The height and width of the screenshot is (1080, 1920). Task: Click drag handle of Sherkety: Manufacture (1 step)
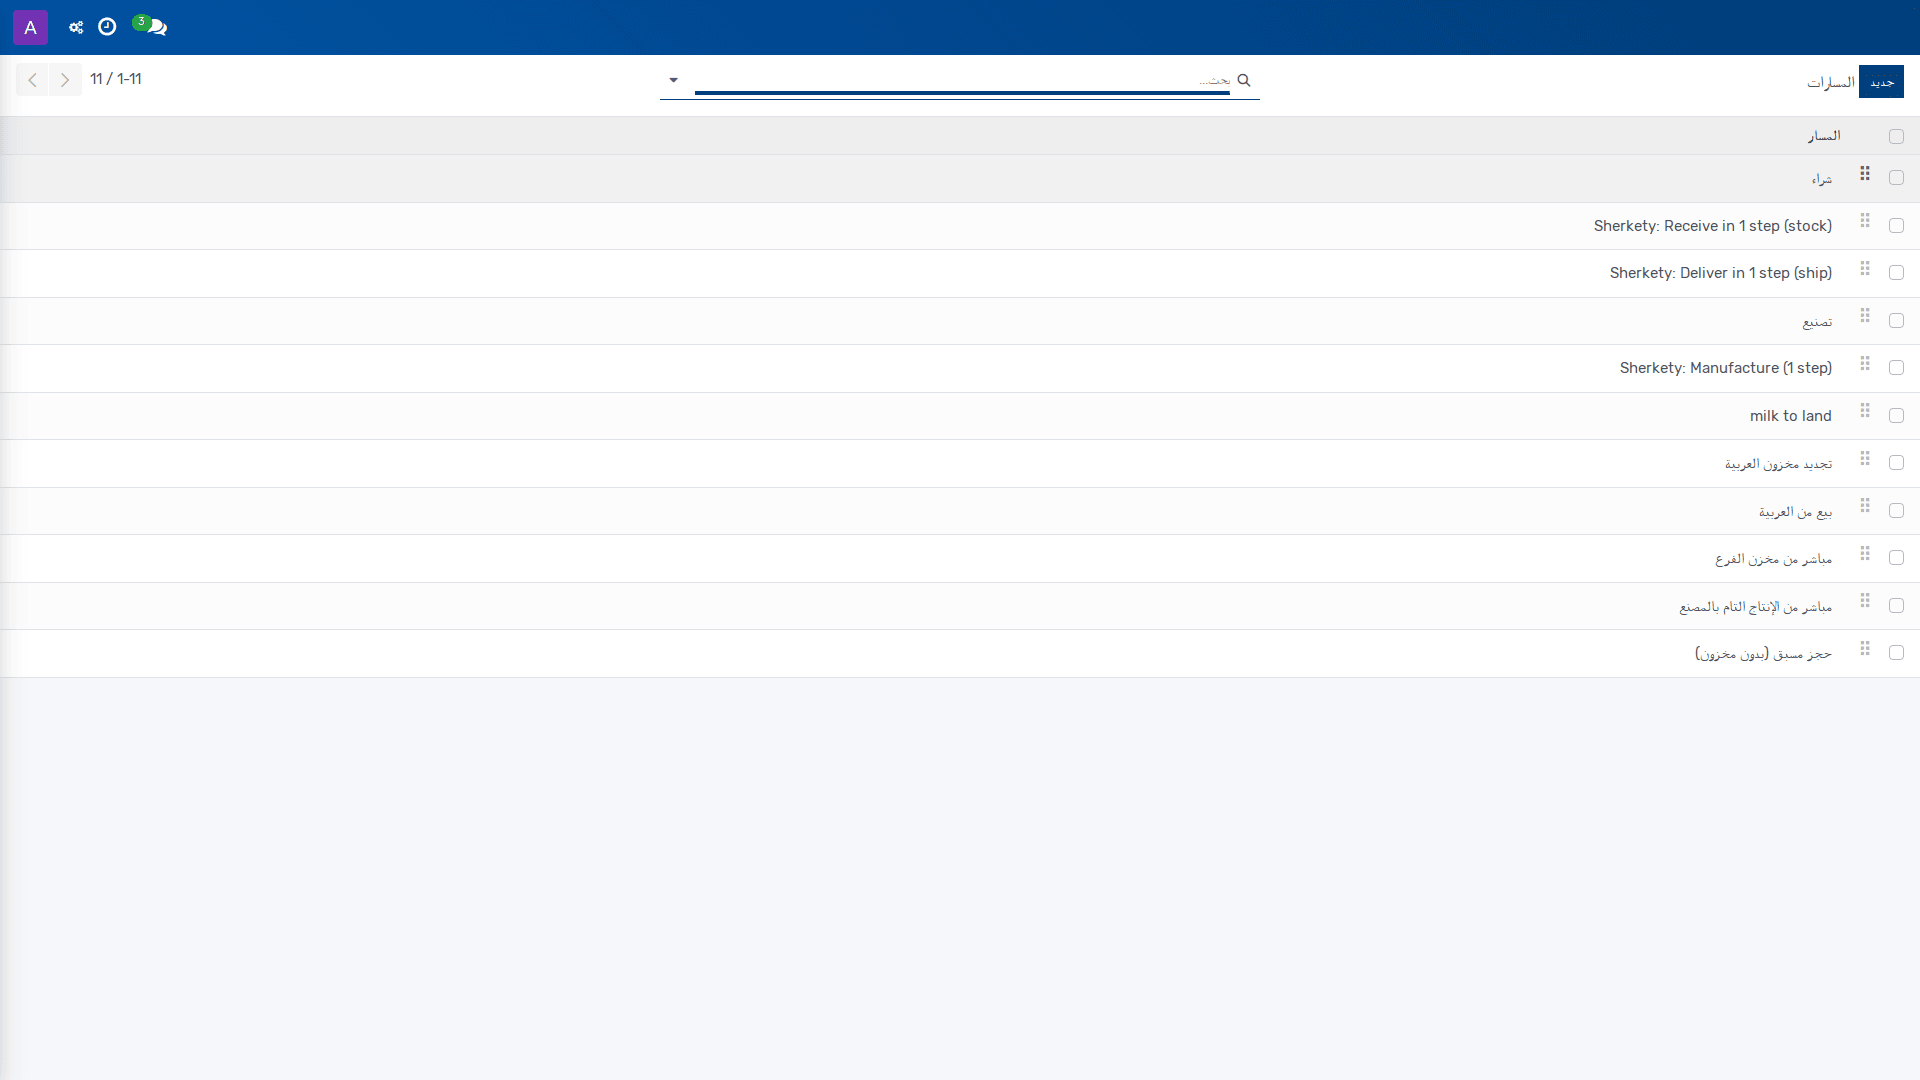tap(1865, 364)
